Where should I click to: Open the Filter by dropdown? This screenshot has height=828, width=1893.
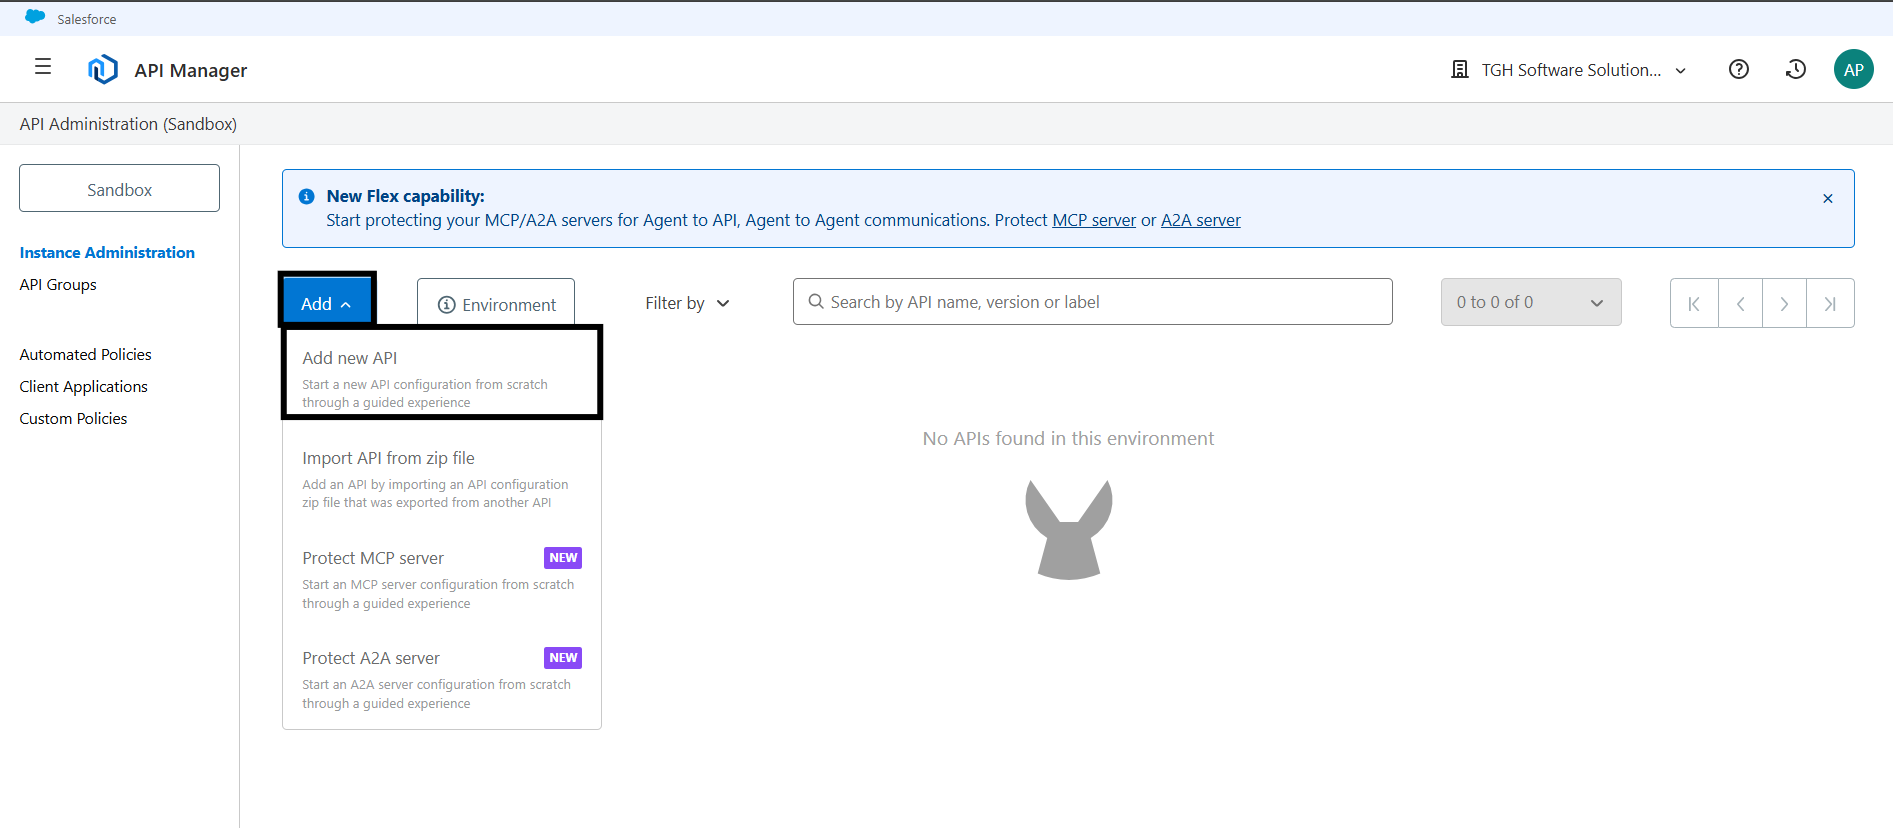[688, 303]
